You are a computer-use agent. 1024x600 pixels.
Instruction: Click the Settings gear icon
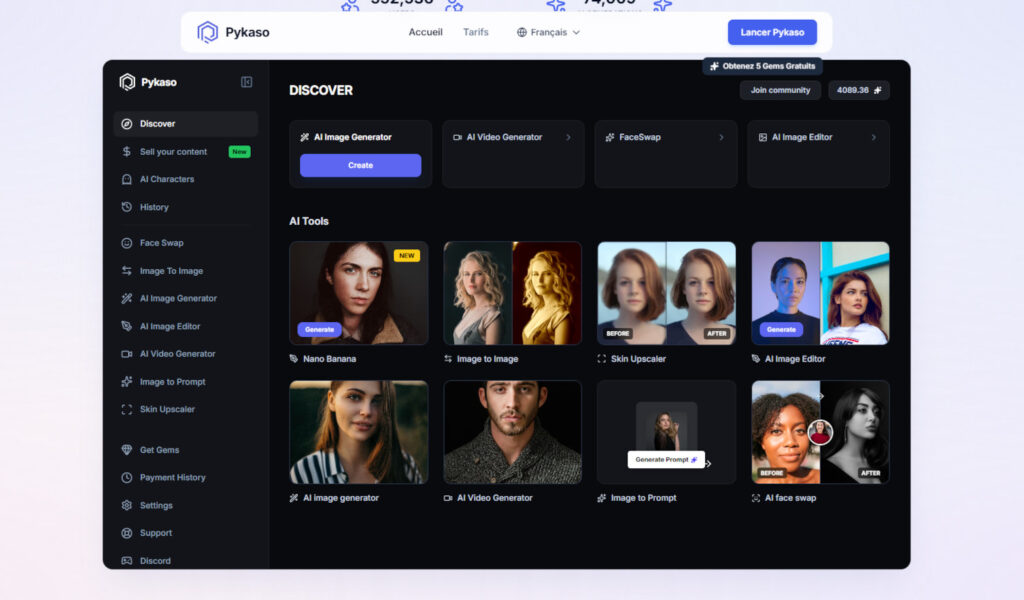(x=127, y=505)
